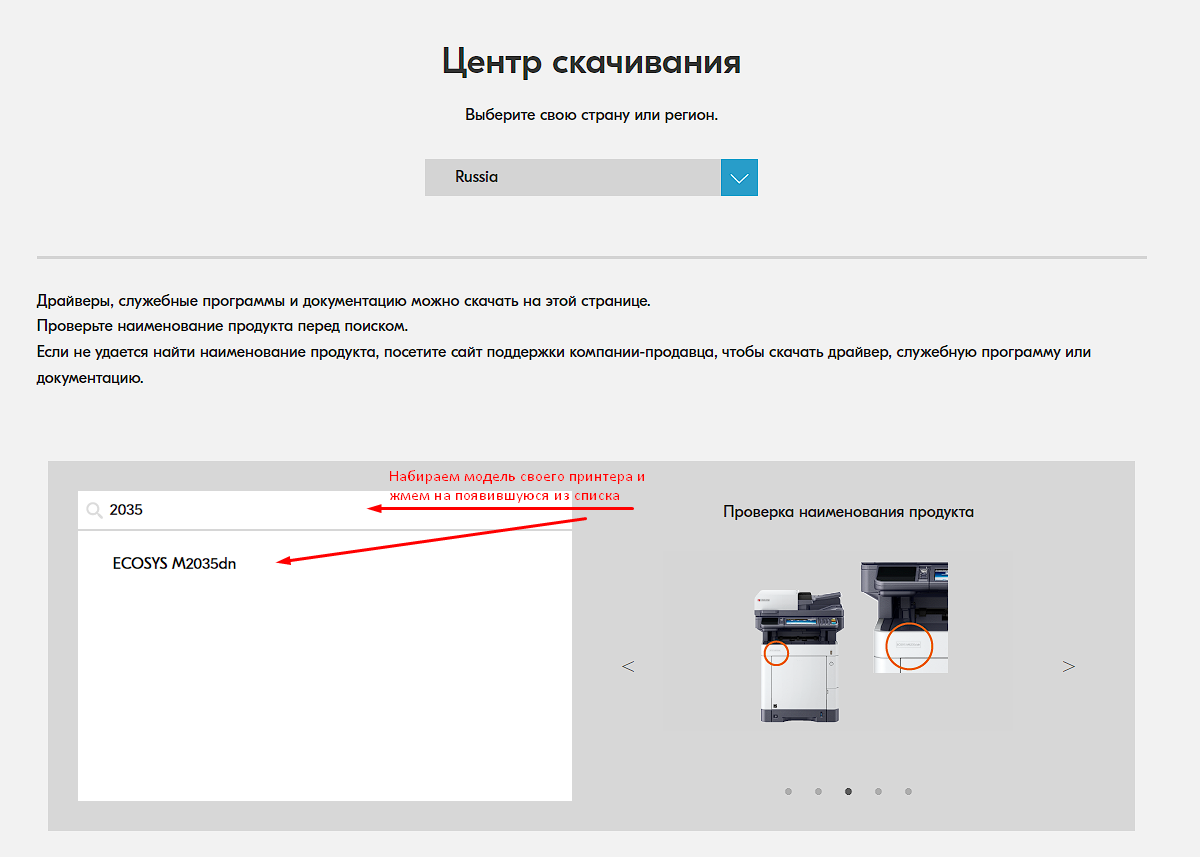1200x857 pixels.
Task: Select ECOSYS M2035dn from search results
Action: pos(175,563)
